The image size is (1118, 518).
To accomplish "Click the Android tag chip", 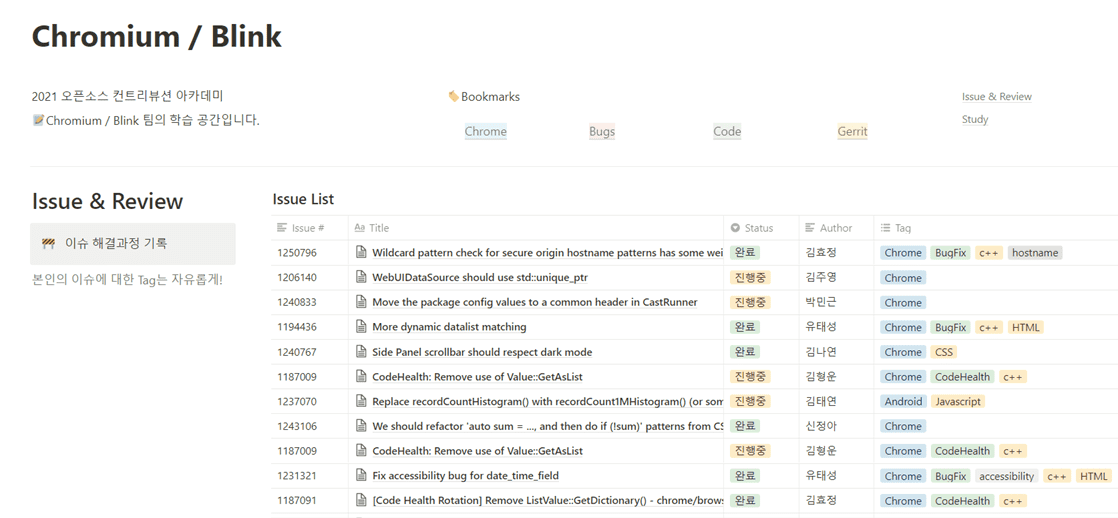I will (903, 401).
